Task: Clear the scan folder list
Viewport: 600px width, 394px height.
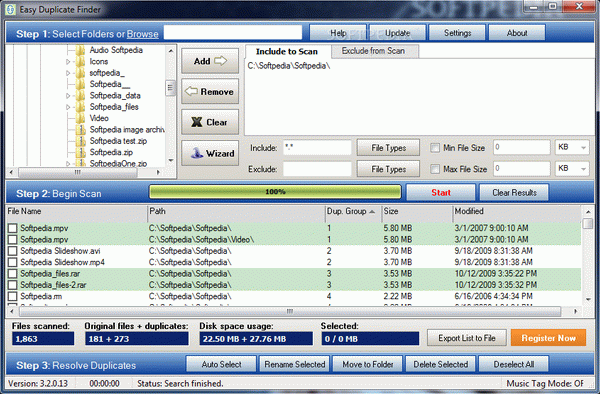Action: [210, 122]
